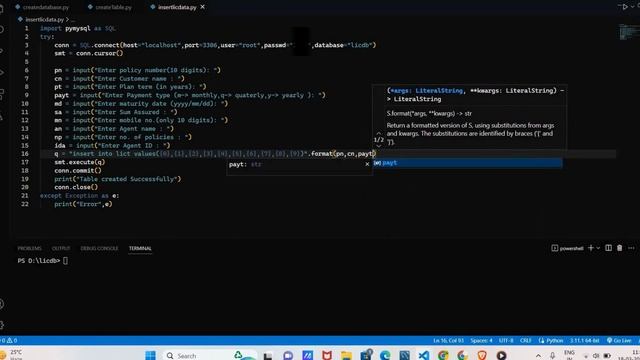Open the McAfee taskbar icon
Viewport: 640px width, 360px height.
327,355
